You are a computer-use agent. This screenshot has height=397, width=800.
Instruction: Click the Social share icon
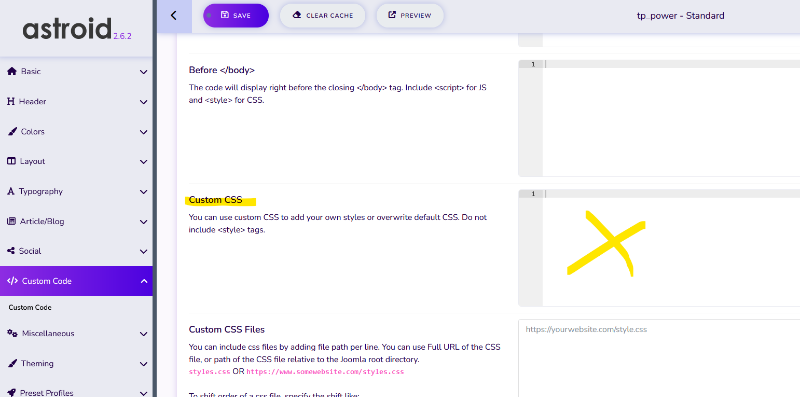11,251
